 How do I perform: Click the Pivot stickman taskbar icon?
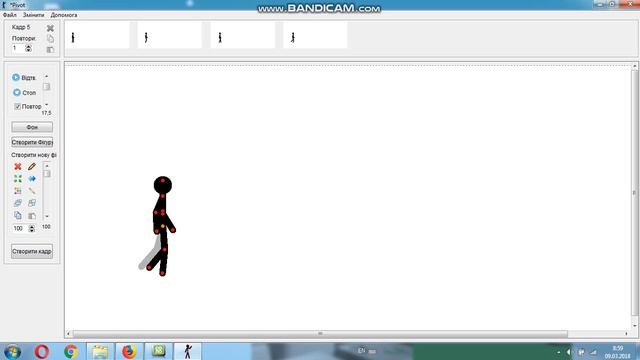click(x=187, y=351)
